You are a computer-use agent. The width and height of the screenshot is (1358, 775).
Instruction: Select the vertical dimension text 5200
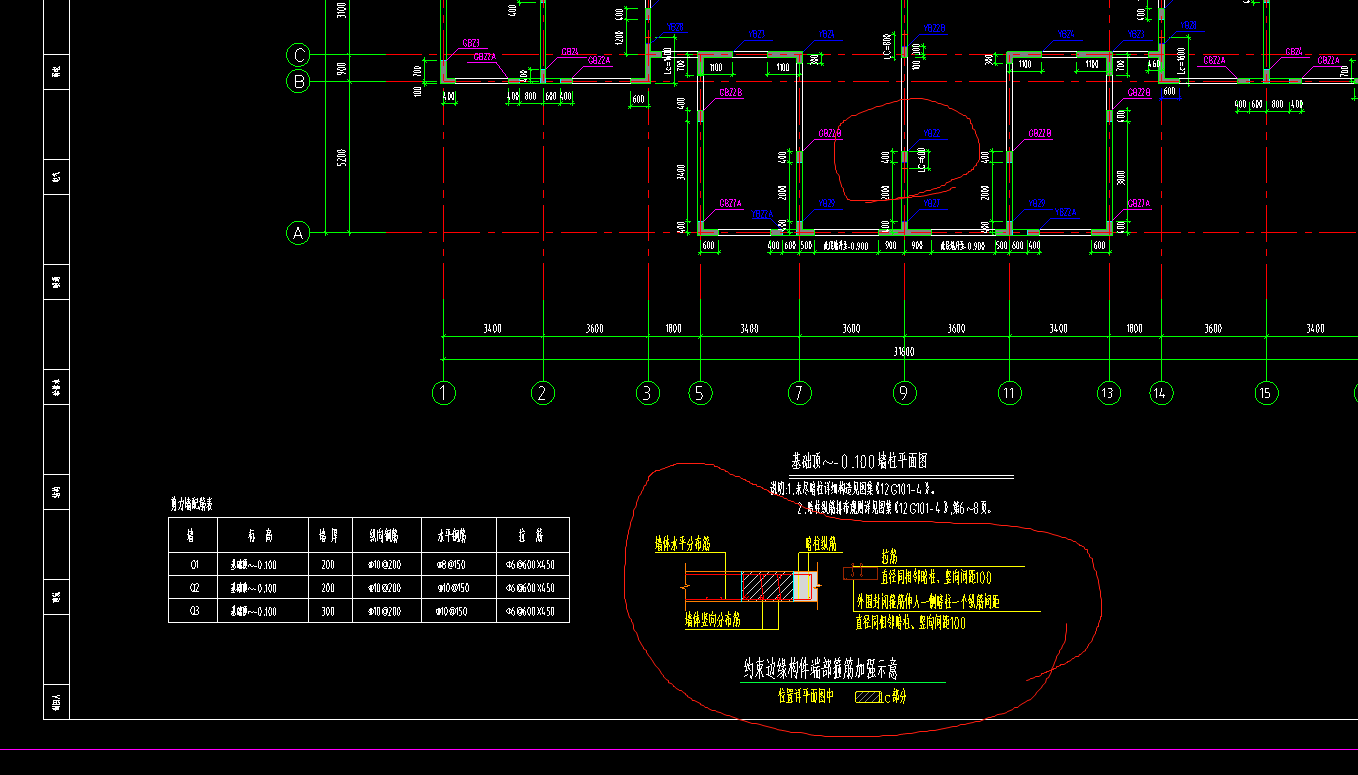click(x=342, y=157)
